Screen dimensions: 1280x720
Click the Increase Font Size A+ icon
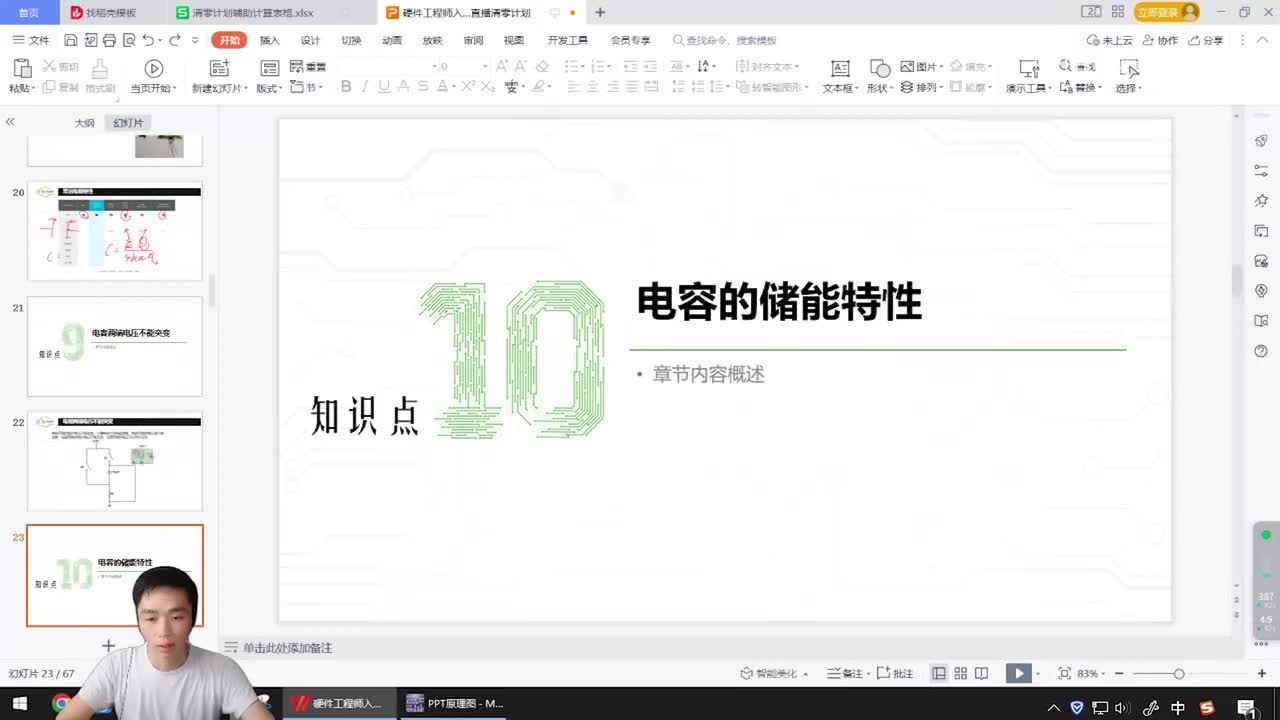501,66
